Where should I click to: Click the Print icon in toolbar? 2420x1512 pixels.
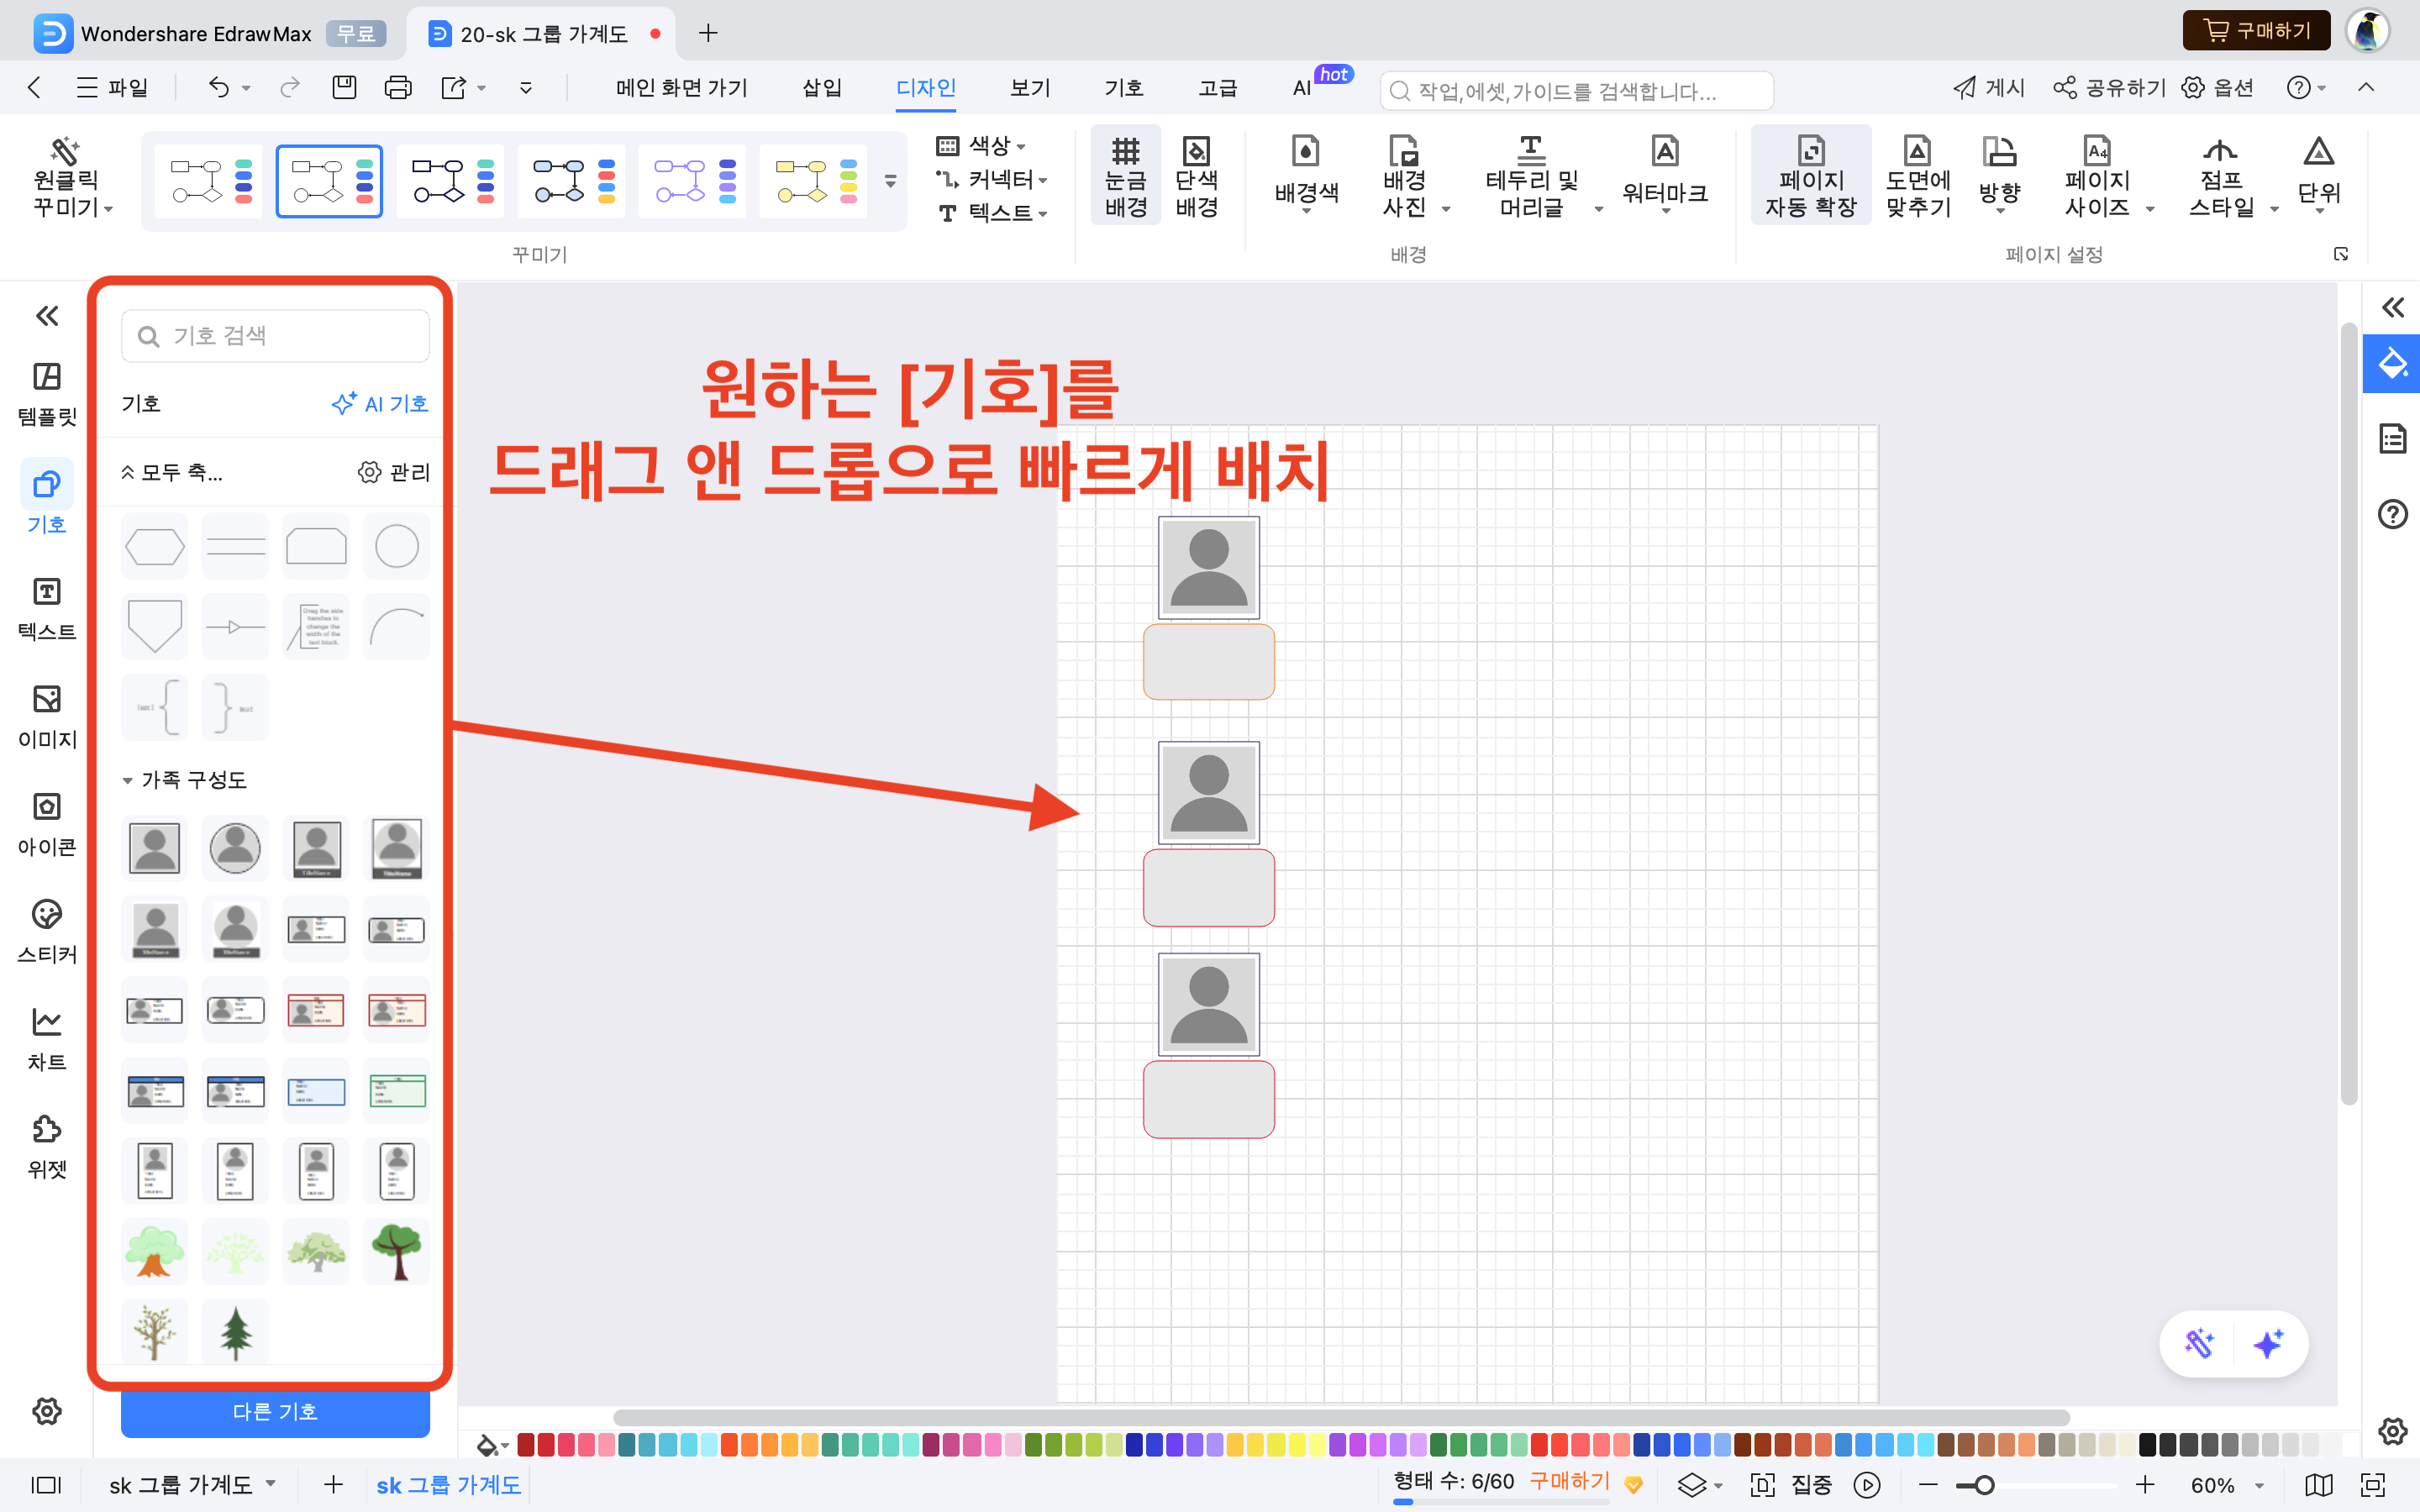point(398,88)
